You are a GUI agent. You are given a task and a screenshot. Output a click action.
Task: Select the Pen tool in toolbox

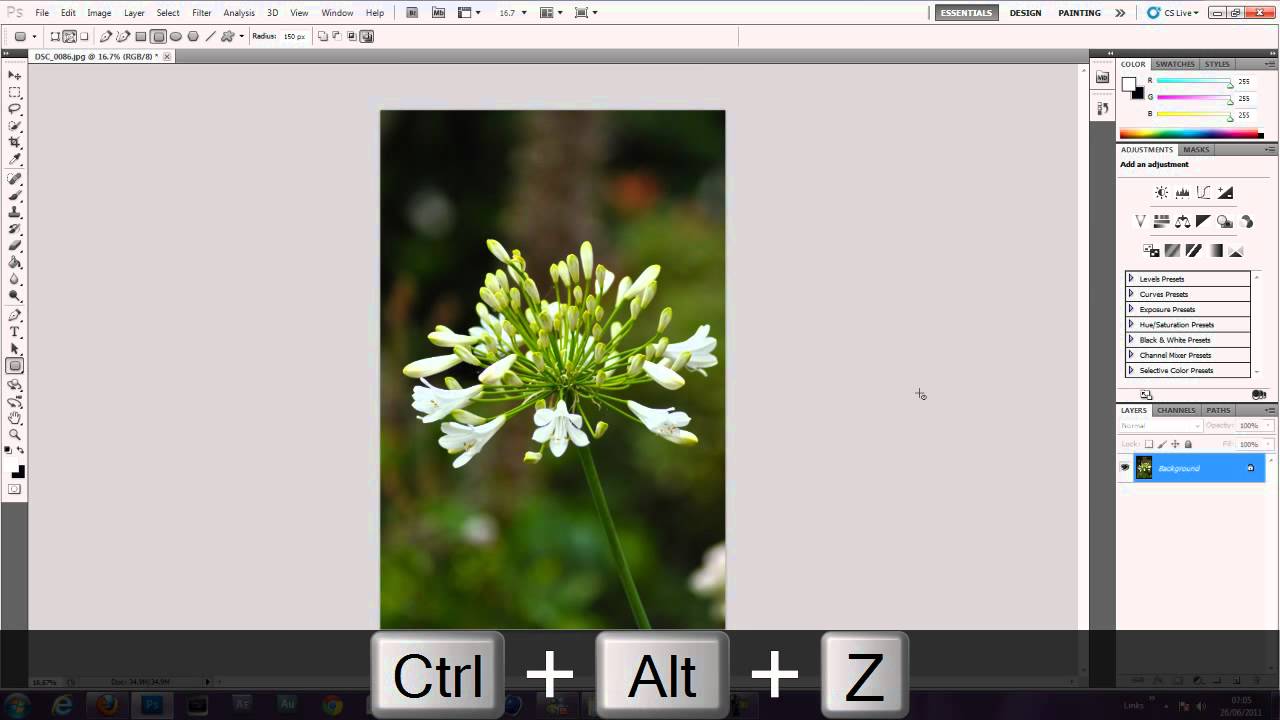pyautogui.click(x=15, y=315)
